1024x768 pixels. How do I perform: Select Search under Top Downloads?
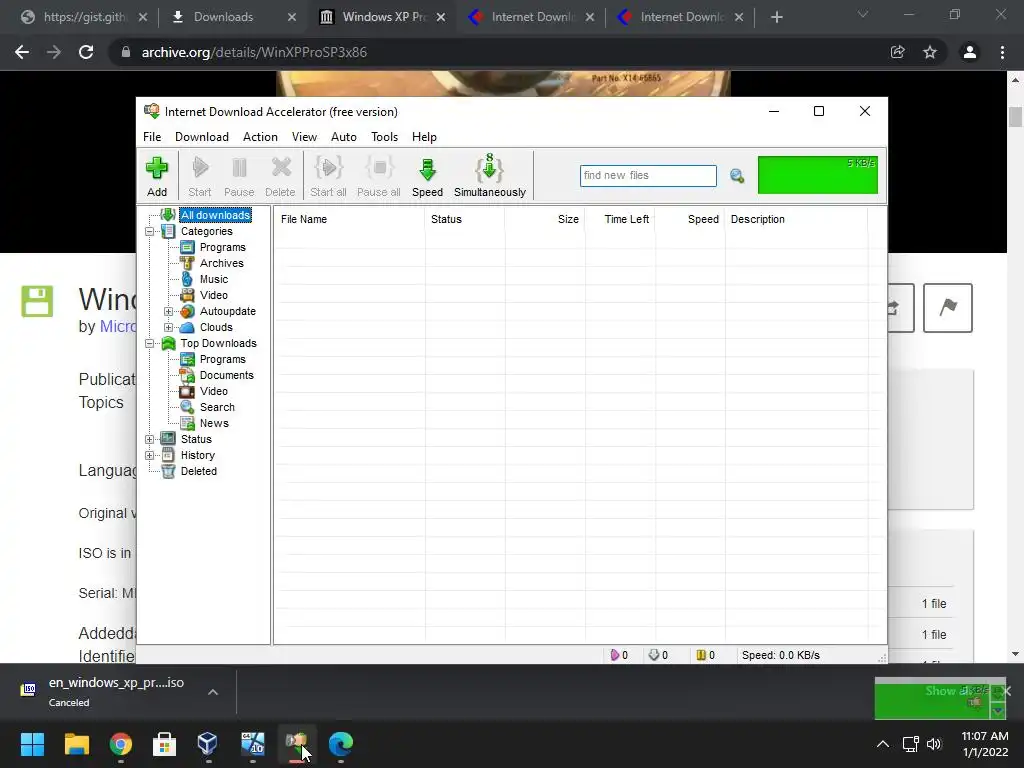click(x=217, y=408)
